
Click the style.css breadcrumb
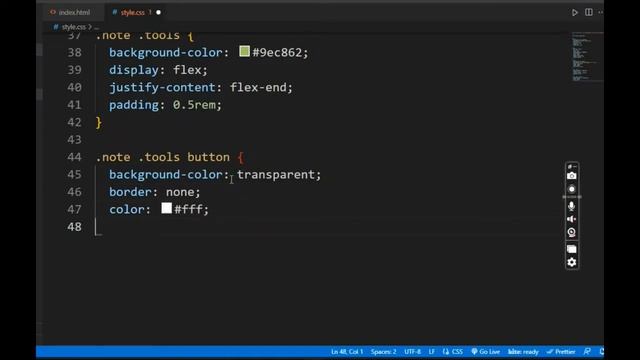pyautogui.click(x=73, y=27)
